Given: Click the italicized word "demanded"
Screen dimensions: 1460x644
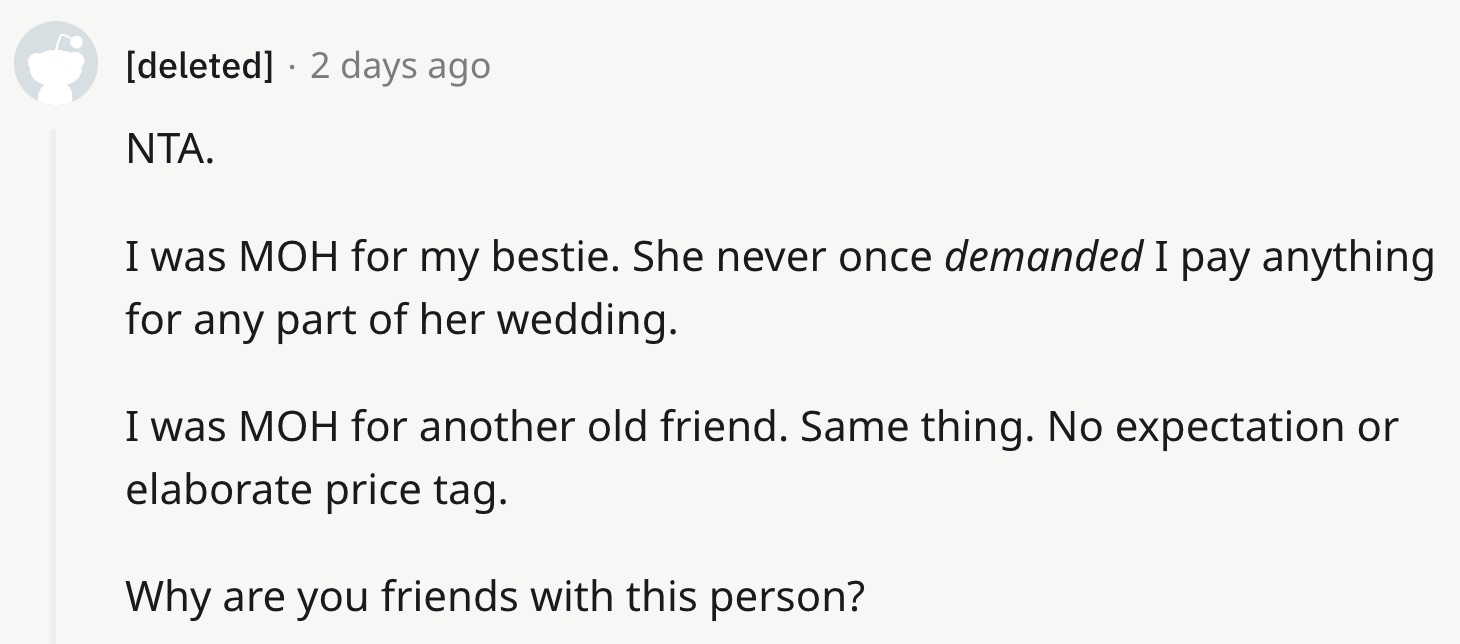Looking at the screenshot, I should point(1044,257).
